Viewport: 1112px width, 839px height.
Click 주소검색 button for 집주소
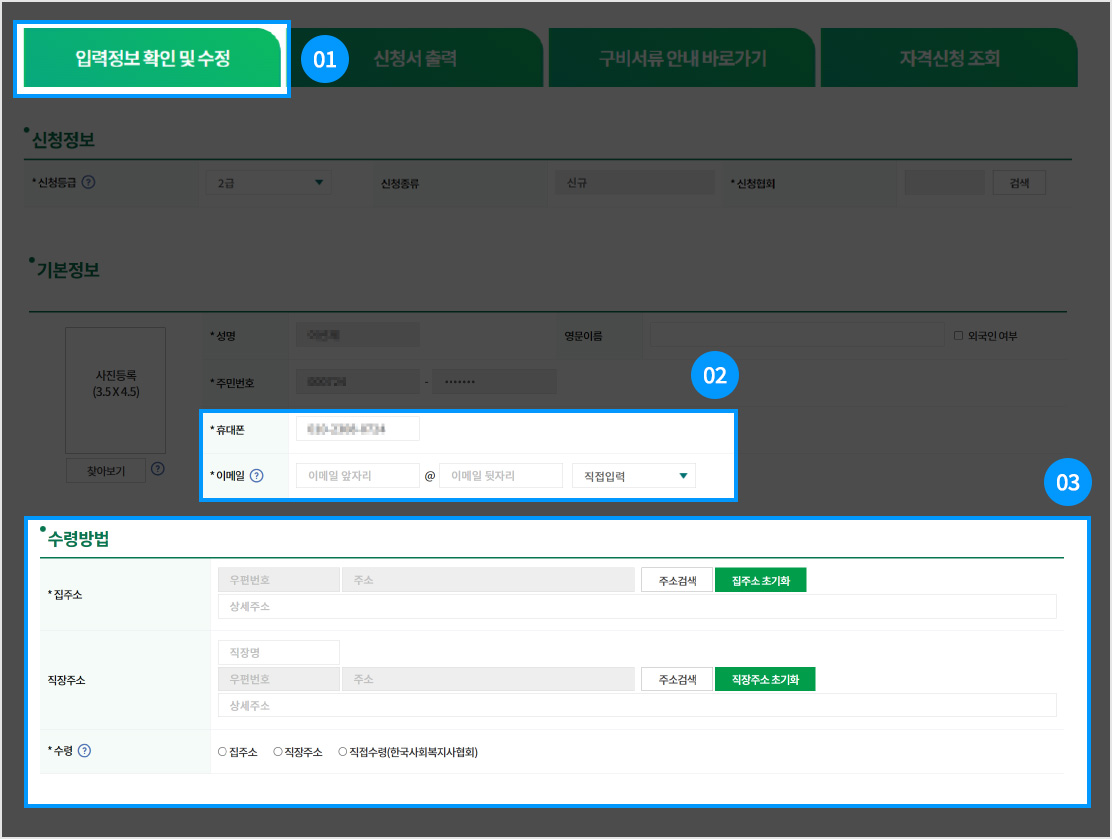click(676, 580)
